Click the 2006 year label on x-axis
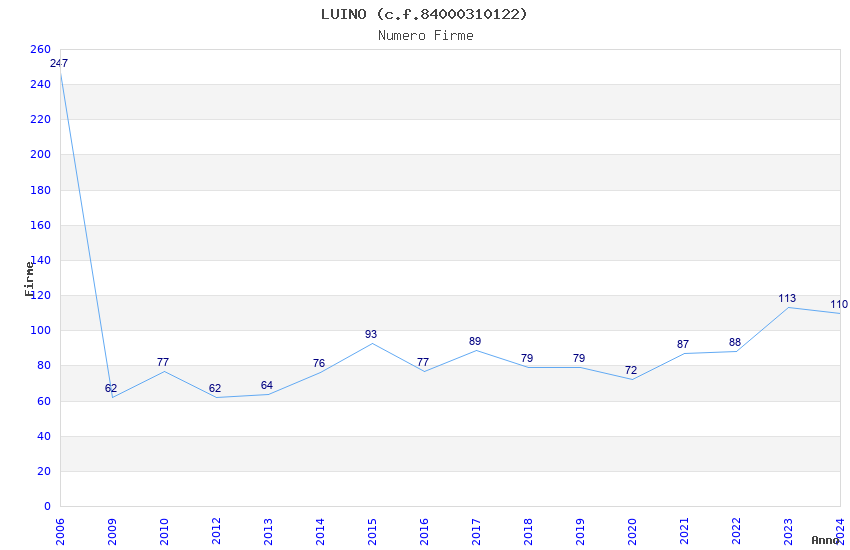 [x=60, y=531]
